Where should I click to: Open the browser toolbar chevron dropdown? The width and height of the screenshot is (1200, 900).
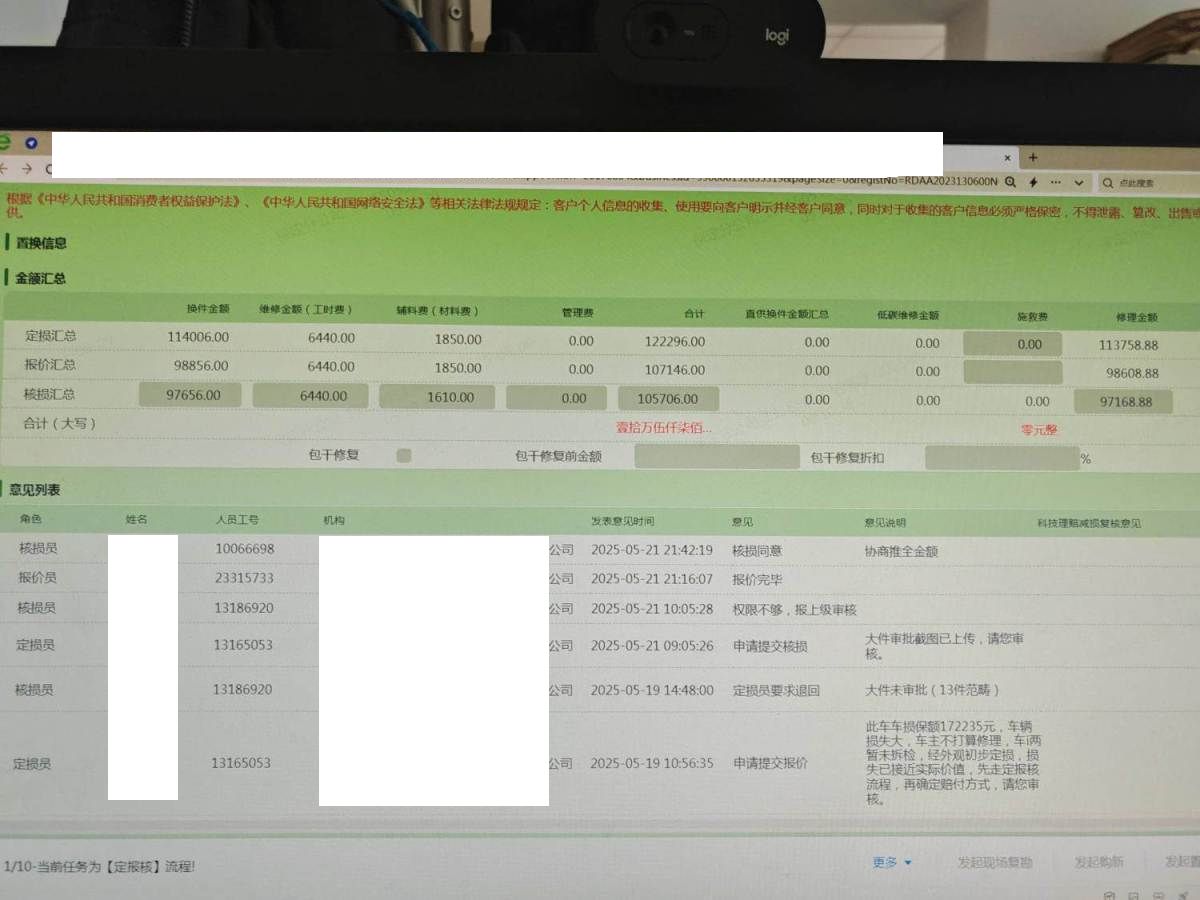point(1079,183)
